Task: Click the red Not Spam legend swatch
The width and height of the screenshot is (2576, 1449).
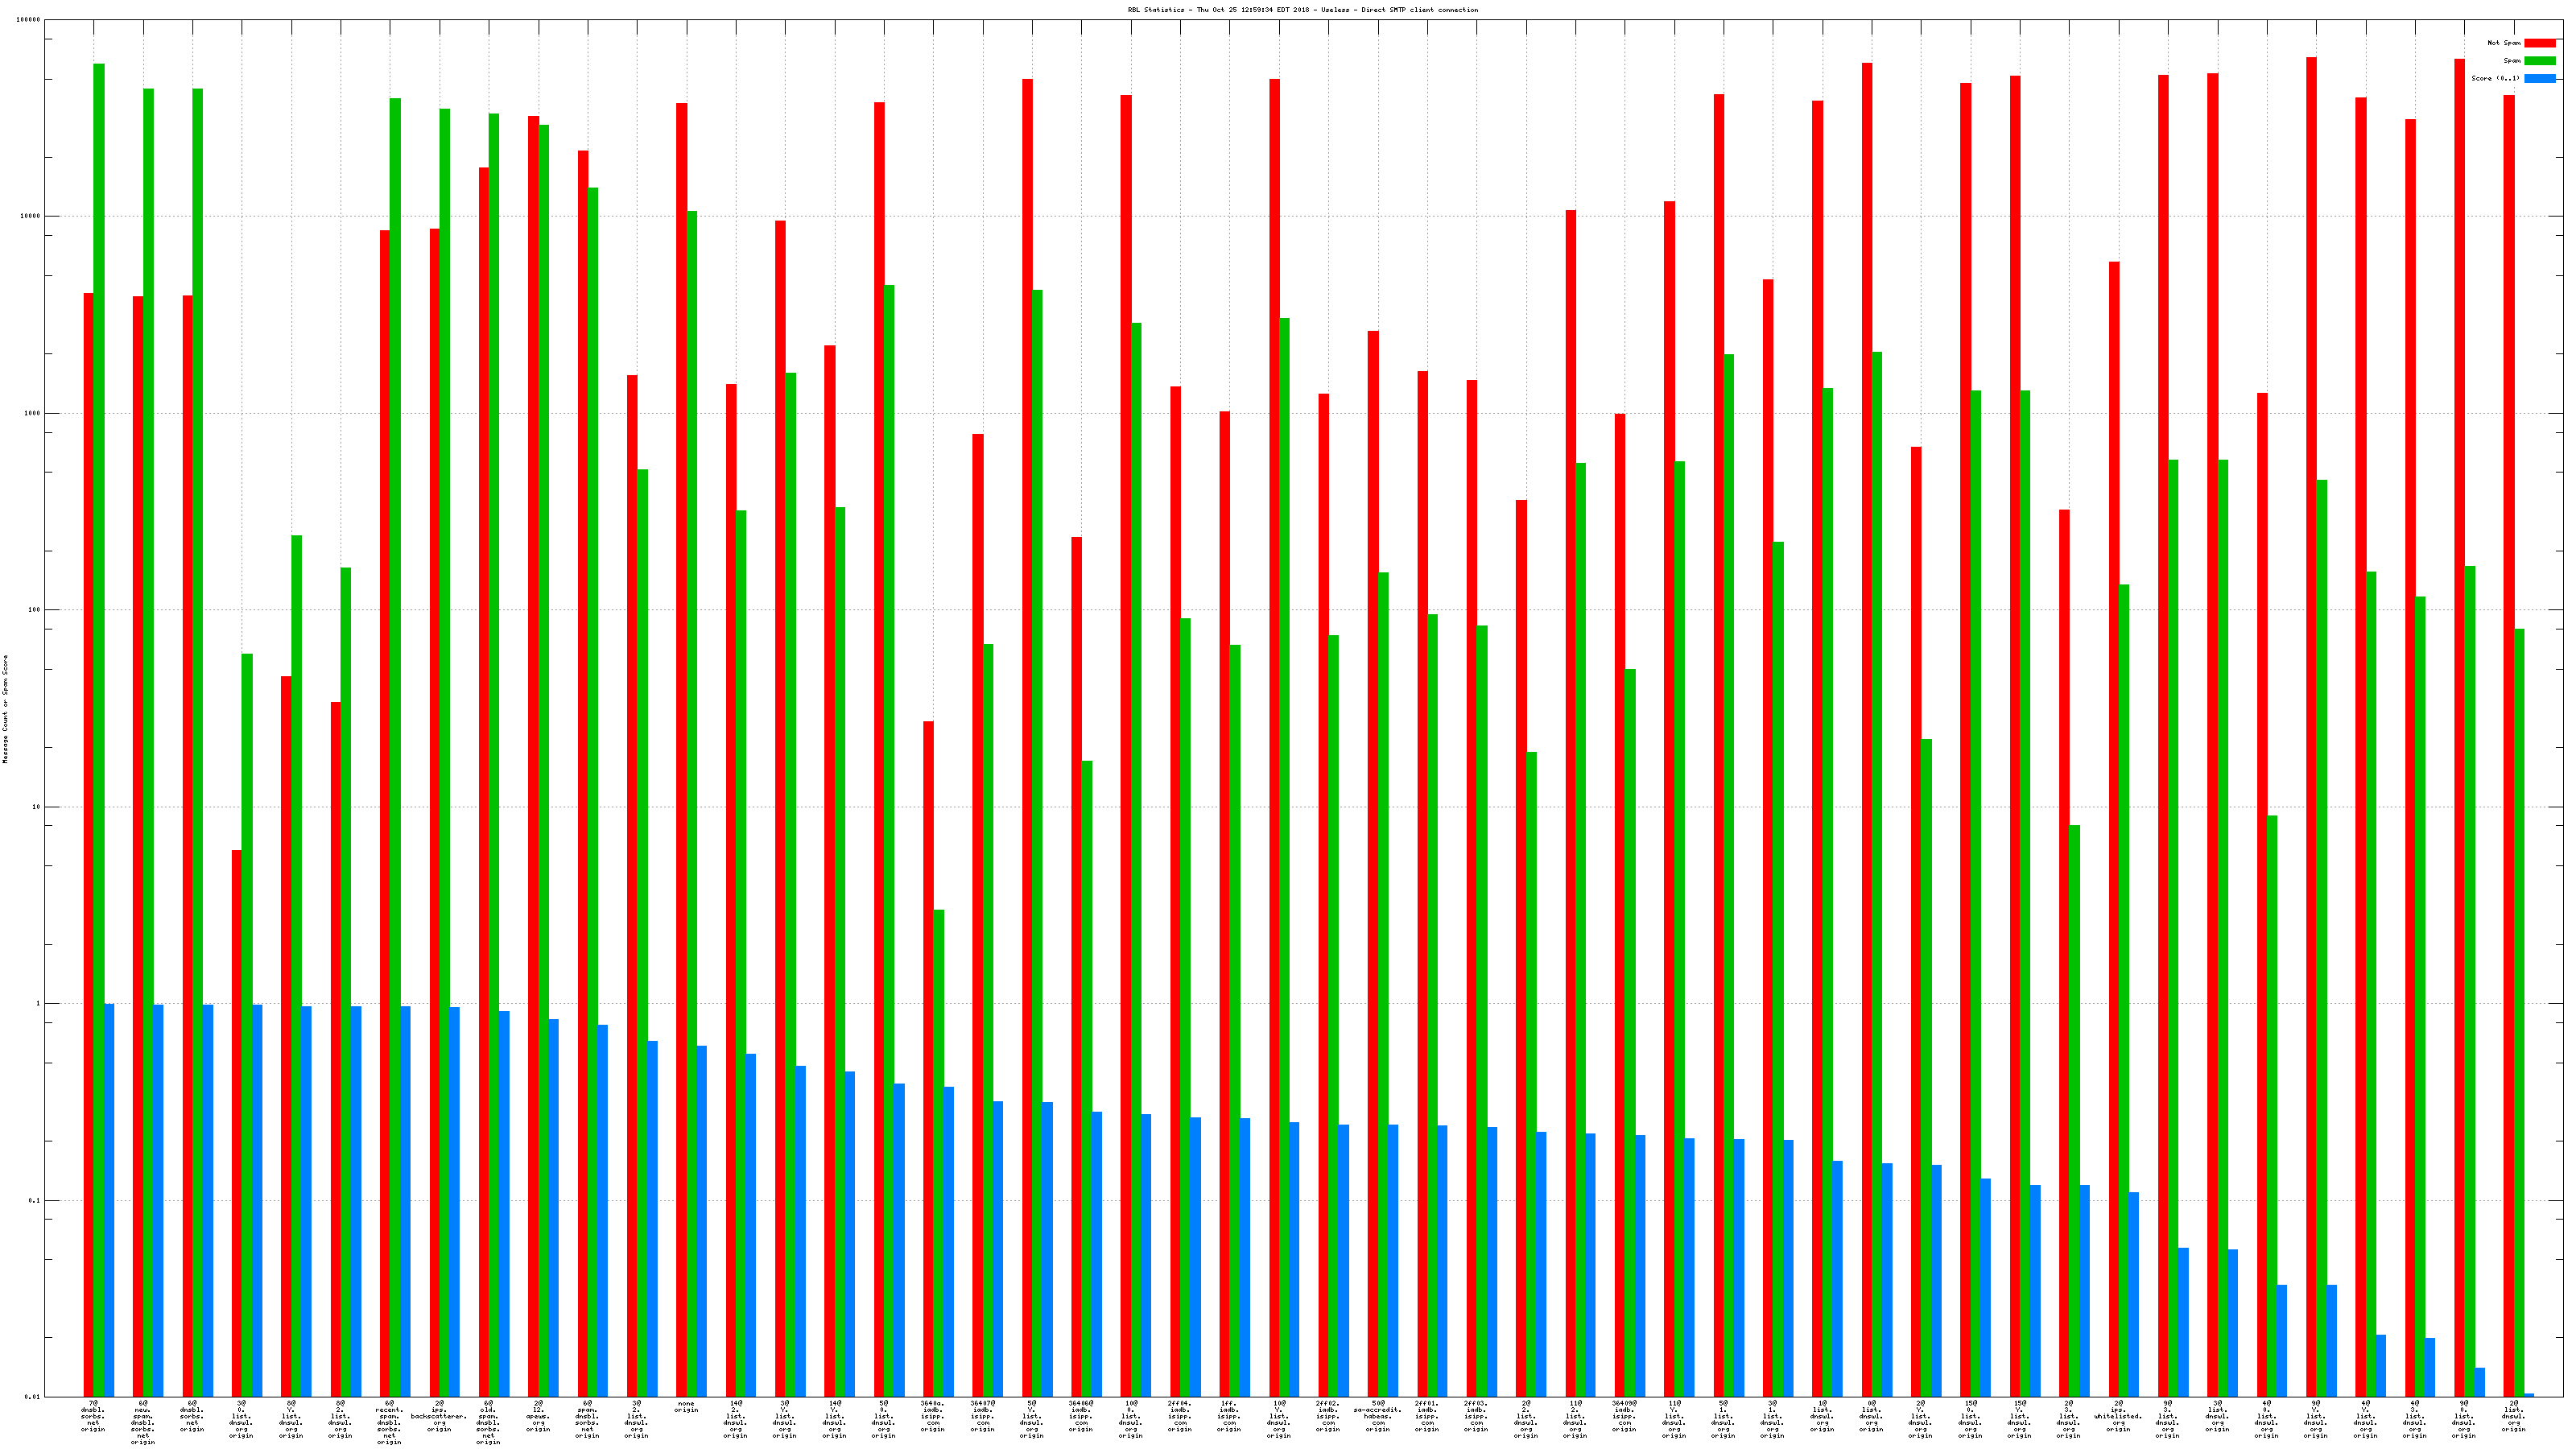Action: click(2539, 43)
